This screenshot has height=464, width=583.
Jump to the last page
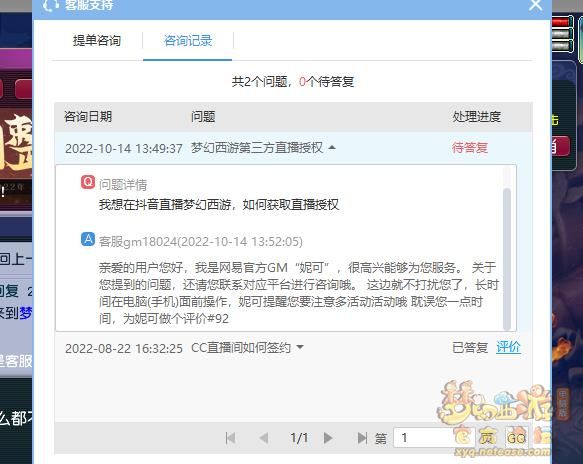(x=362, y=438)
